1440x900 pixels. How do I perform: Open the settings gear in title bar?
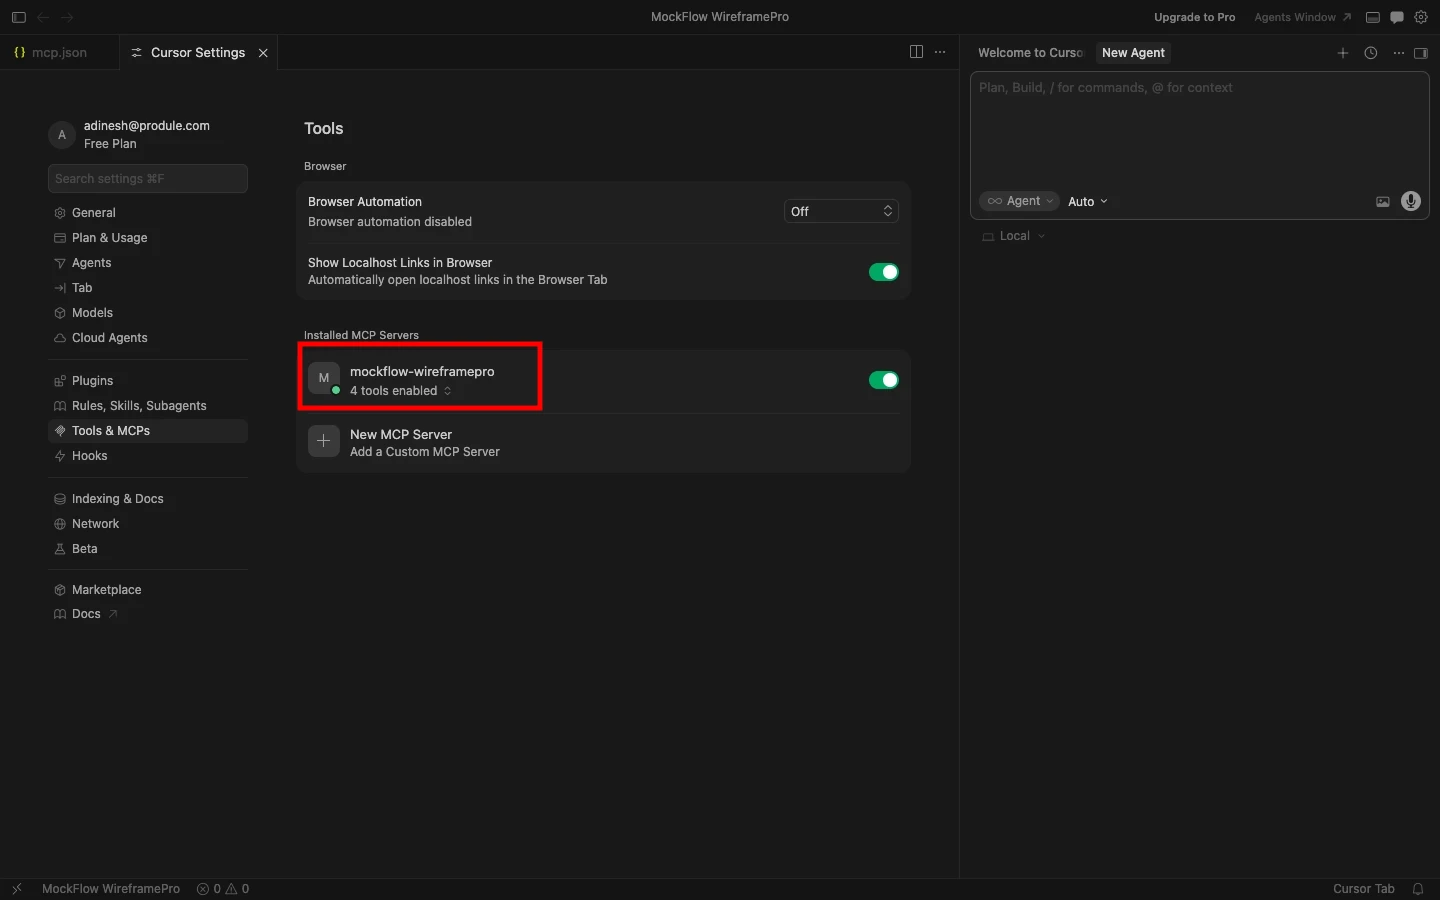(x=1421, y=17)
